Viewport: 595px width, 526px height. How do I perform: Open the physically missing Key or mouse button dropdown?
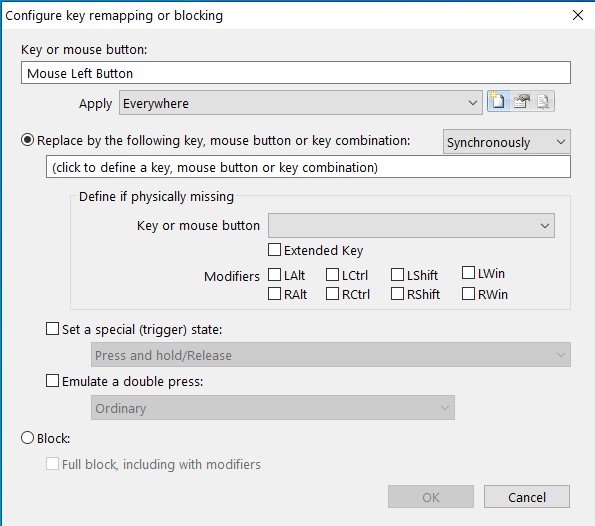click(x=411, y=226)
